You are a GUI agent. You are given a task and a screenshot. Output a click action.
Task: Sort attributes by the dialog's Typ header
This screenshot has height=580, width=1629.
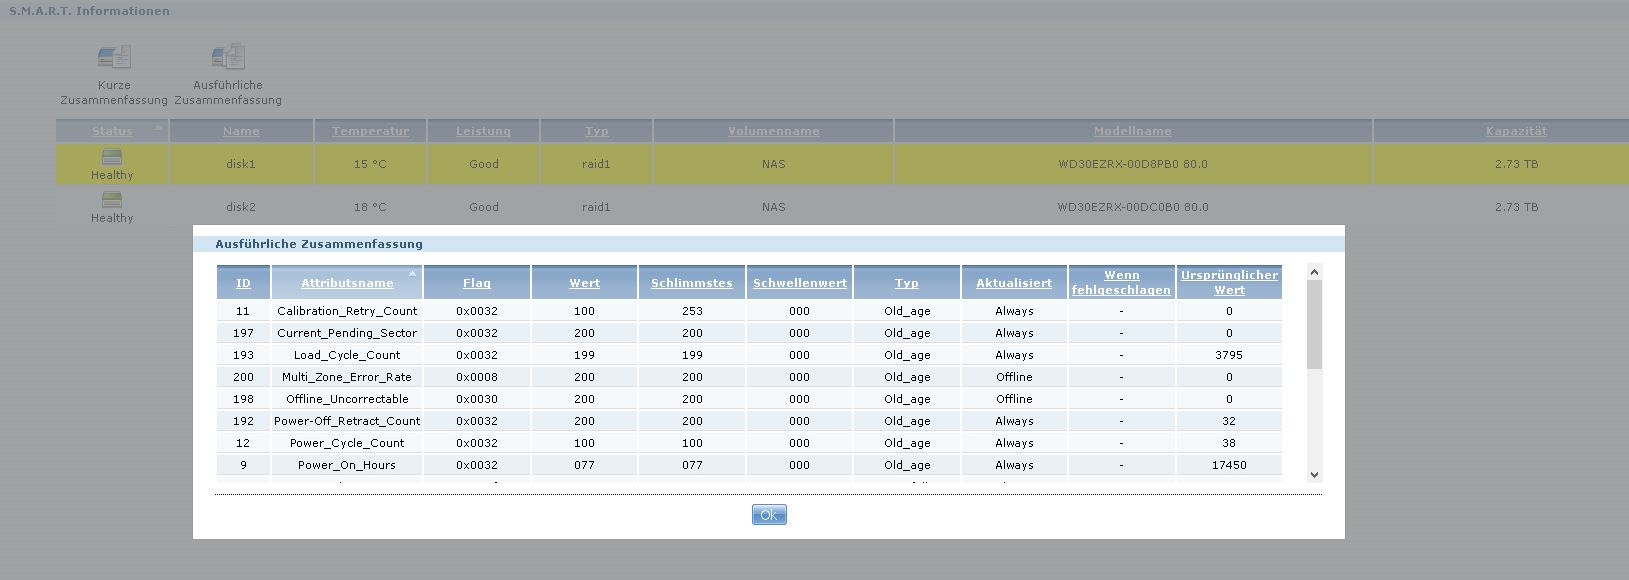click(907, 283)
